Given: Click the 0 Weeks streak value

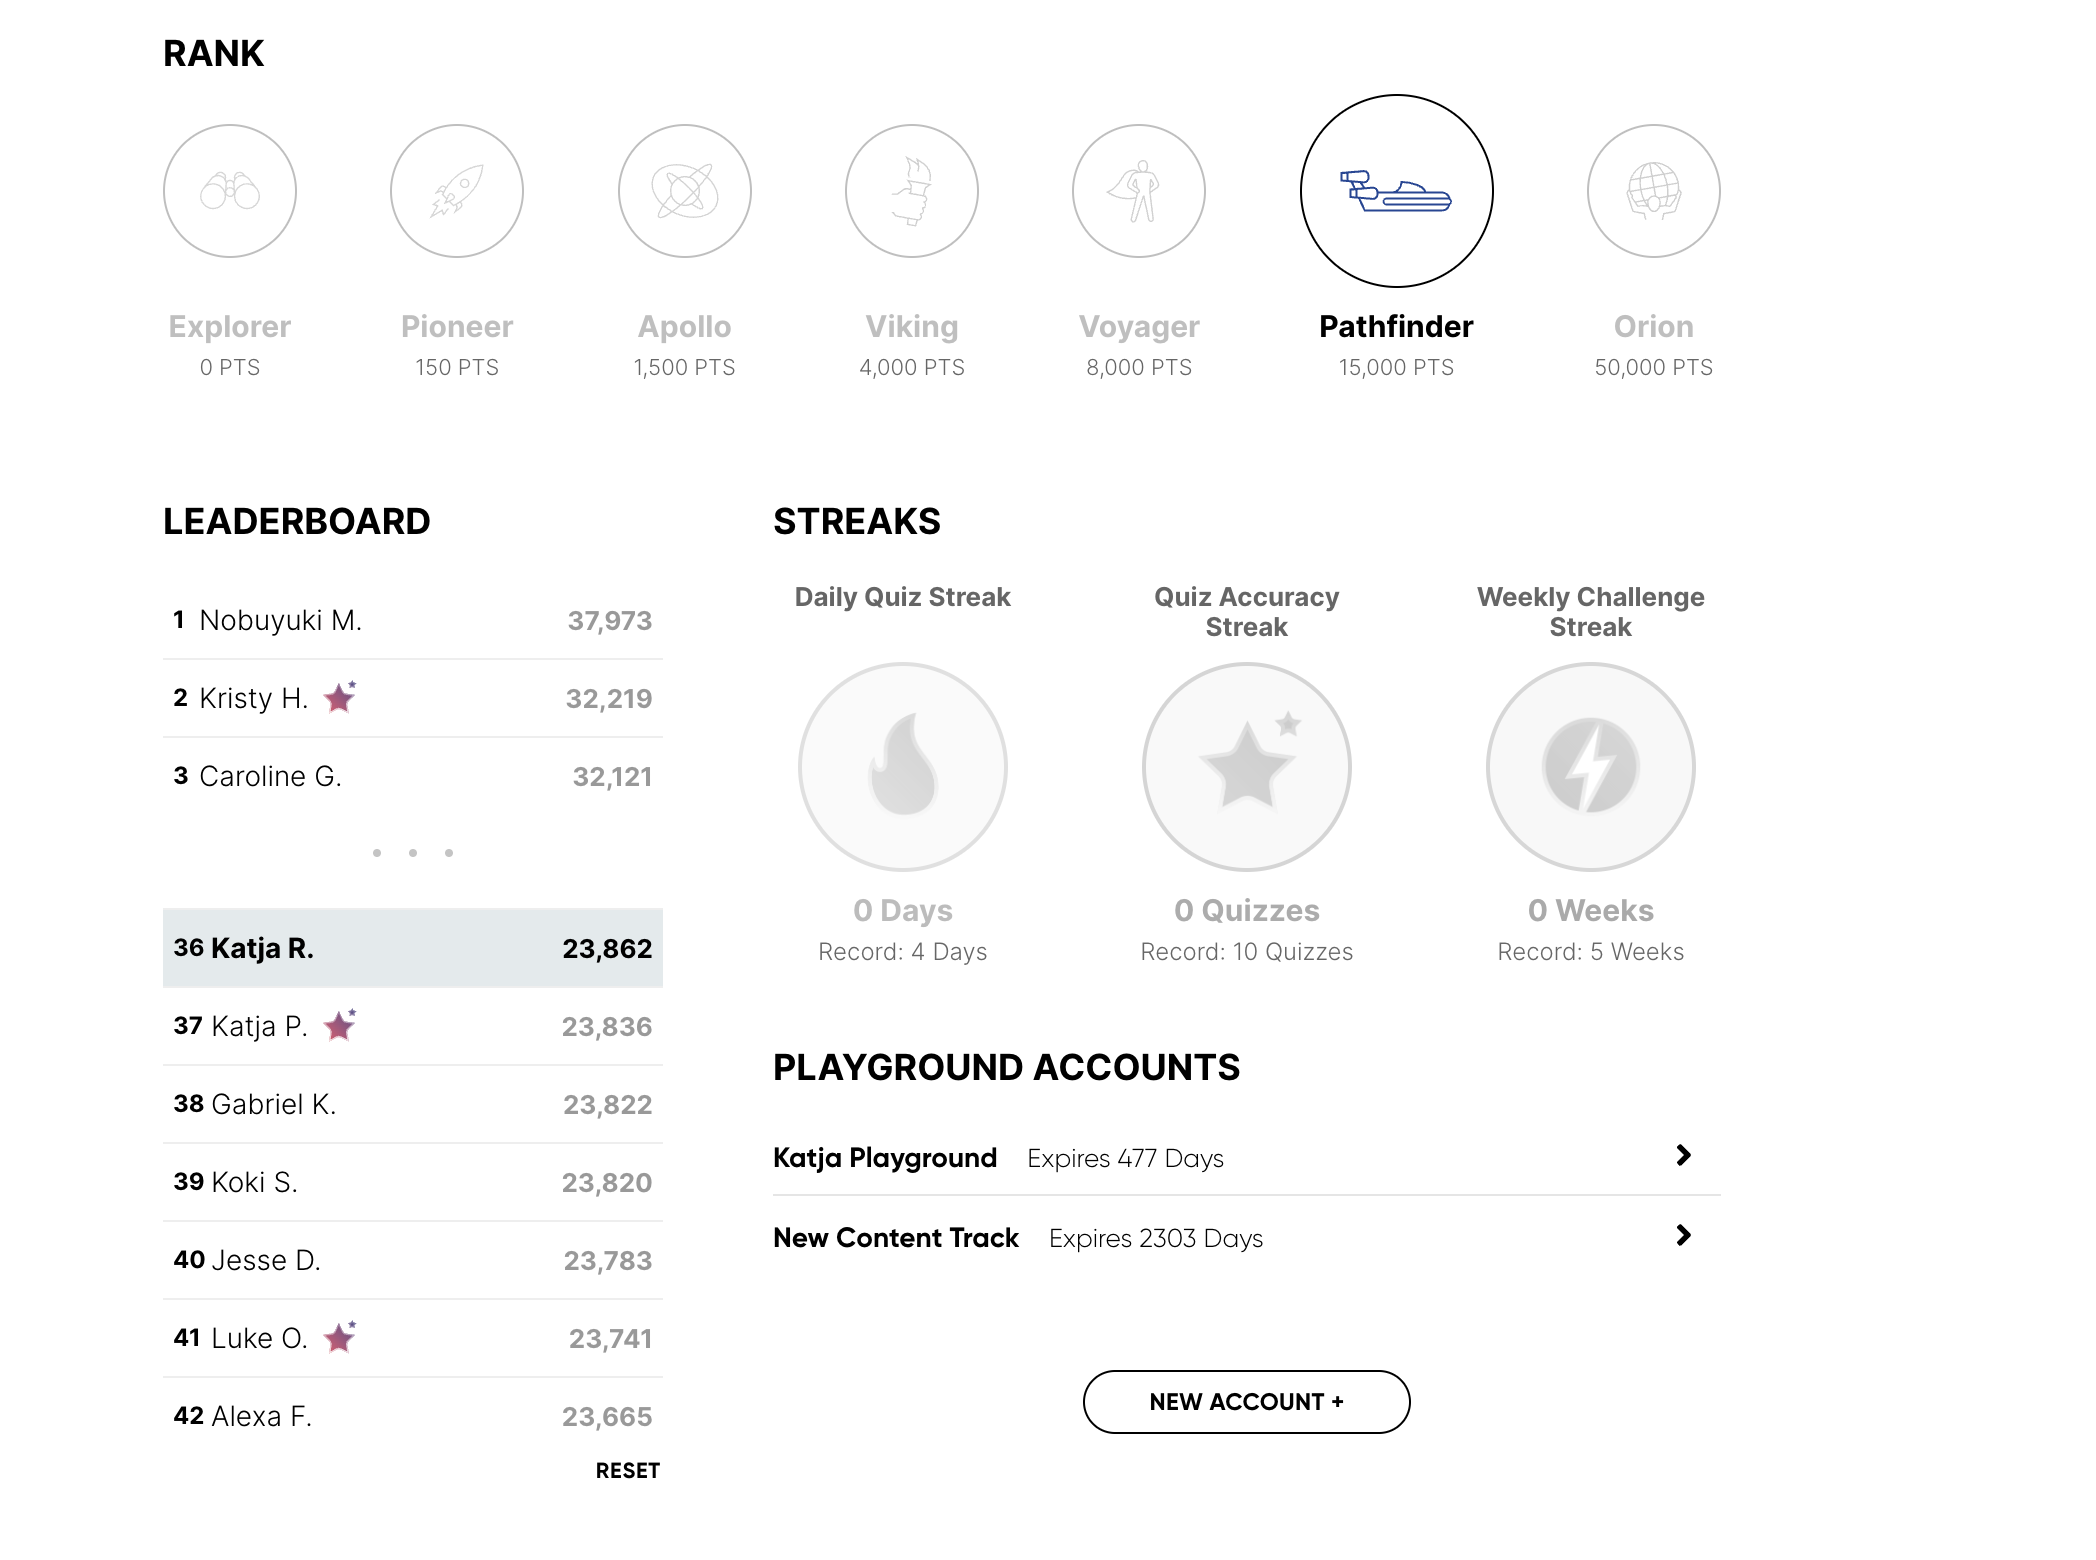Looking at the screenshot, I should (x=1591, y=911).
